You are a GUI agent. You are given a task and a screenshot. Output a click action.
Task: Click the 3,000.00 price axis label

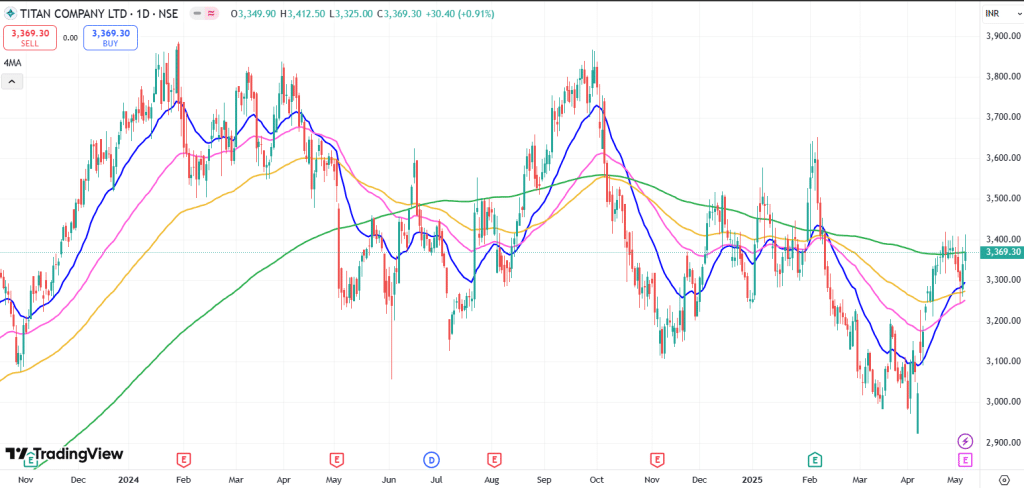pyautogui.click(x=1002, y=402)
